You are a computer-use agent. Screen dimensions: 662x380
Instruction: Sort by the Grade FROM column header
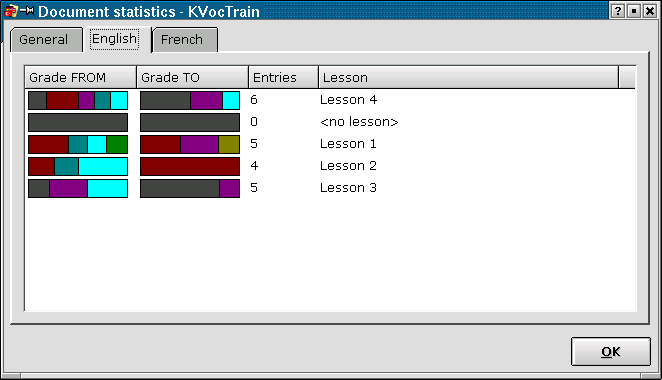(x=80, y=77)
